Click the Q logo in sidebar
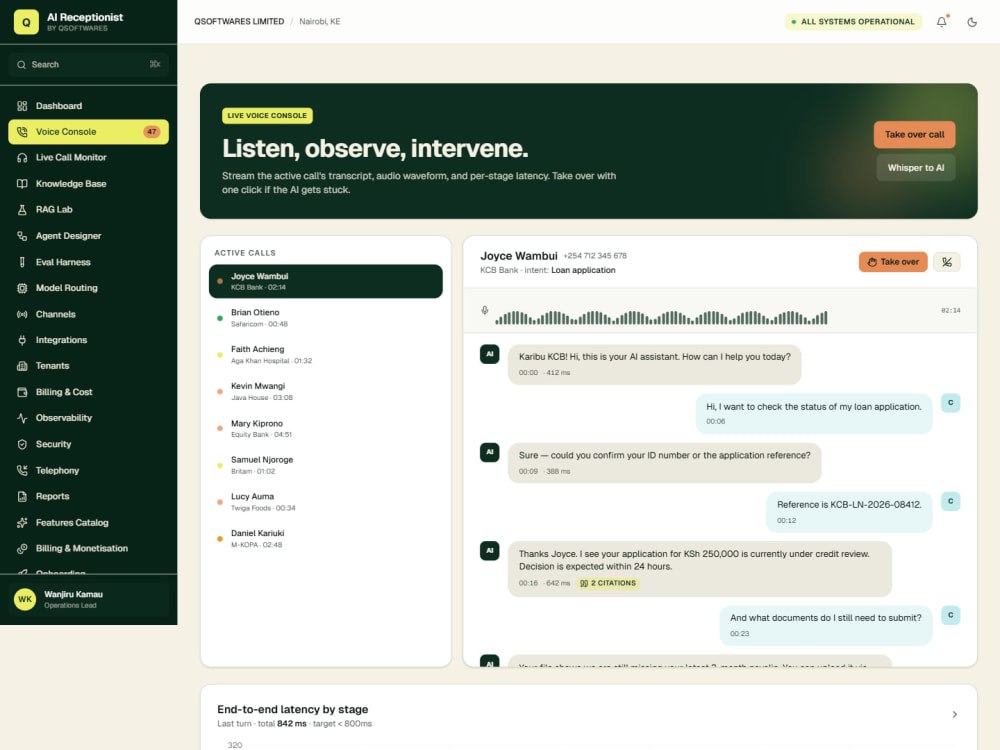 point(26,22)
